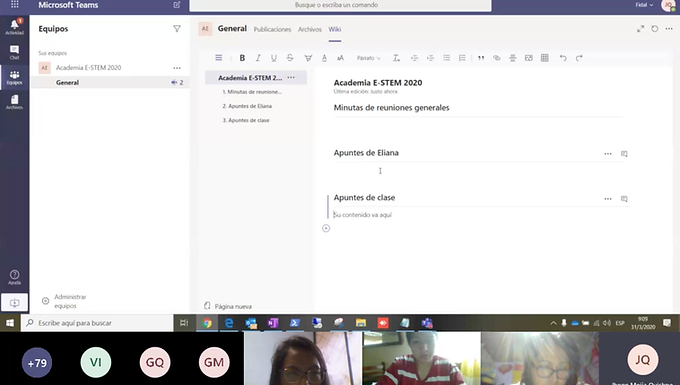Open the Windows Start menu
This screenshot has width=680, height=385.
(10, 323)
